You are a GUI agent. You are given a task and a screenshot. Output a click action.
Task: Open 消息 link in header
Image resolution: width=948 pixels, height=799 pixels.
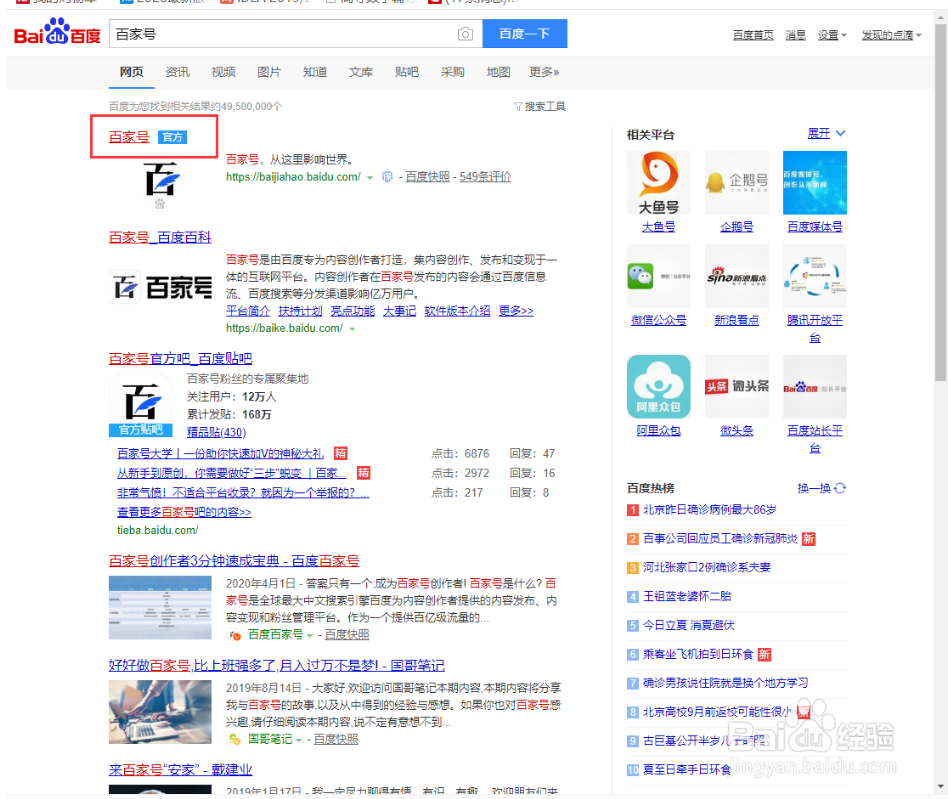[795, 35]
